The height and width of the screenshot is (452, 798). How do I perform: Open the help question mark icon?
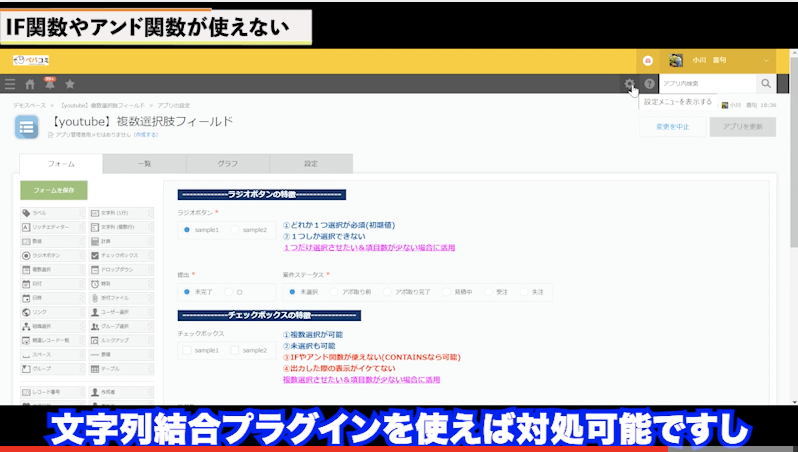coord(649,84)
